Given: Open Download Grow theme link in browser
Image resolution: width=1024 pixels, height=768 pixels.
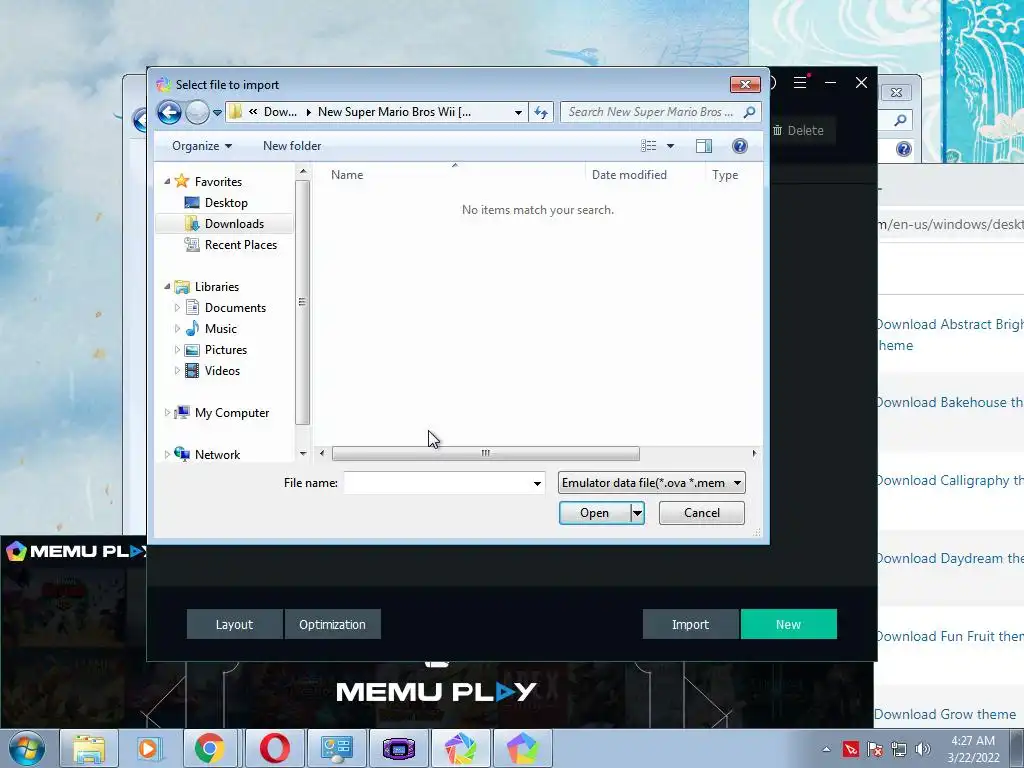Looking at the screenshot, I should click(945, 714).
